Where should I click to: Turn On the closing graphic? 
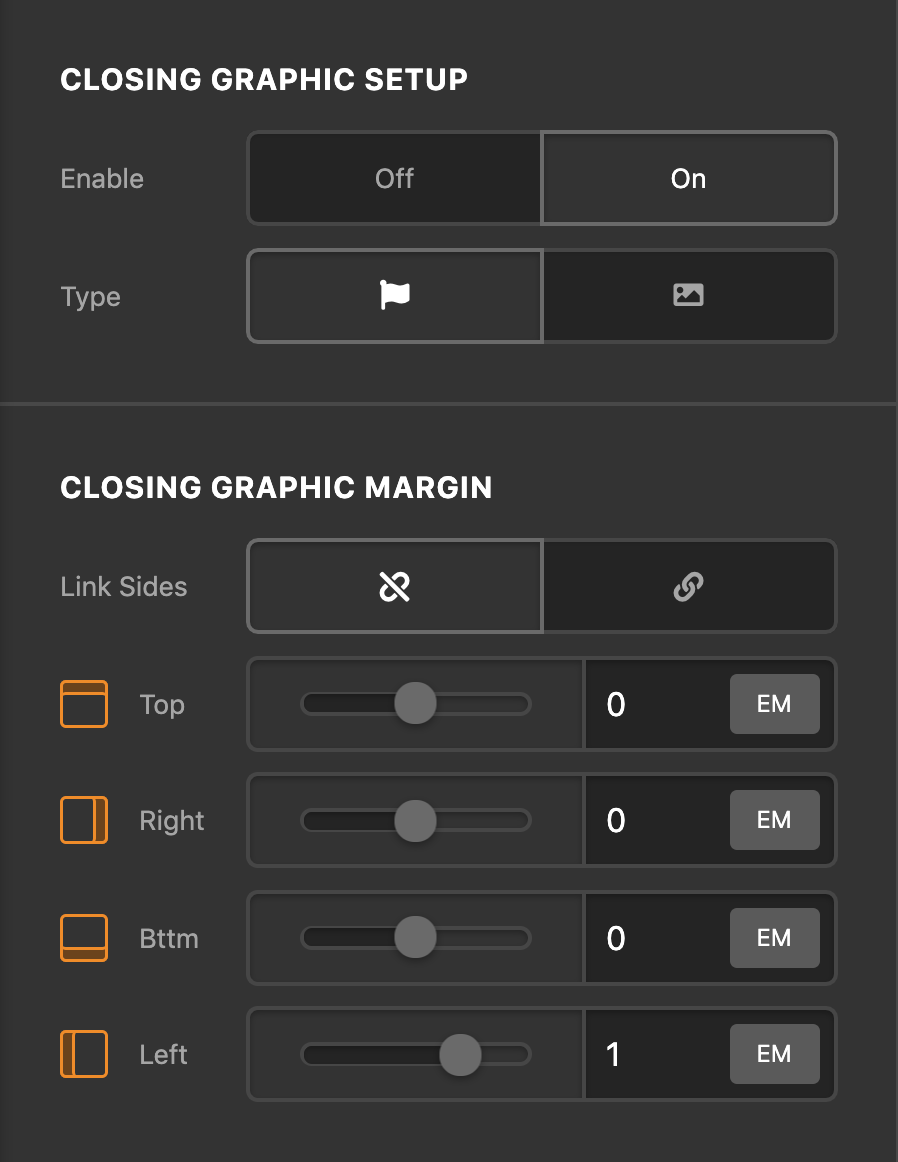(x=689, y=178)
